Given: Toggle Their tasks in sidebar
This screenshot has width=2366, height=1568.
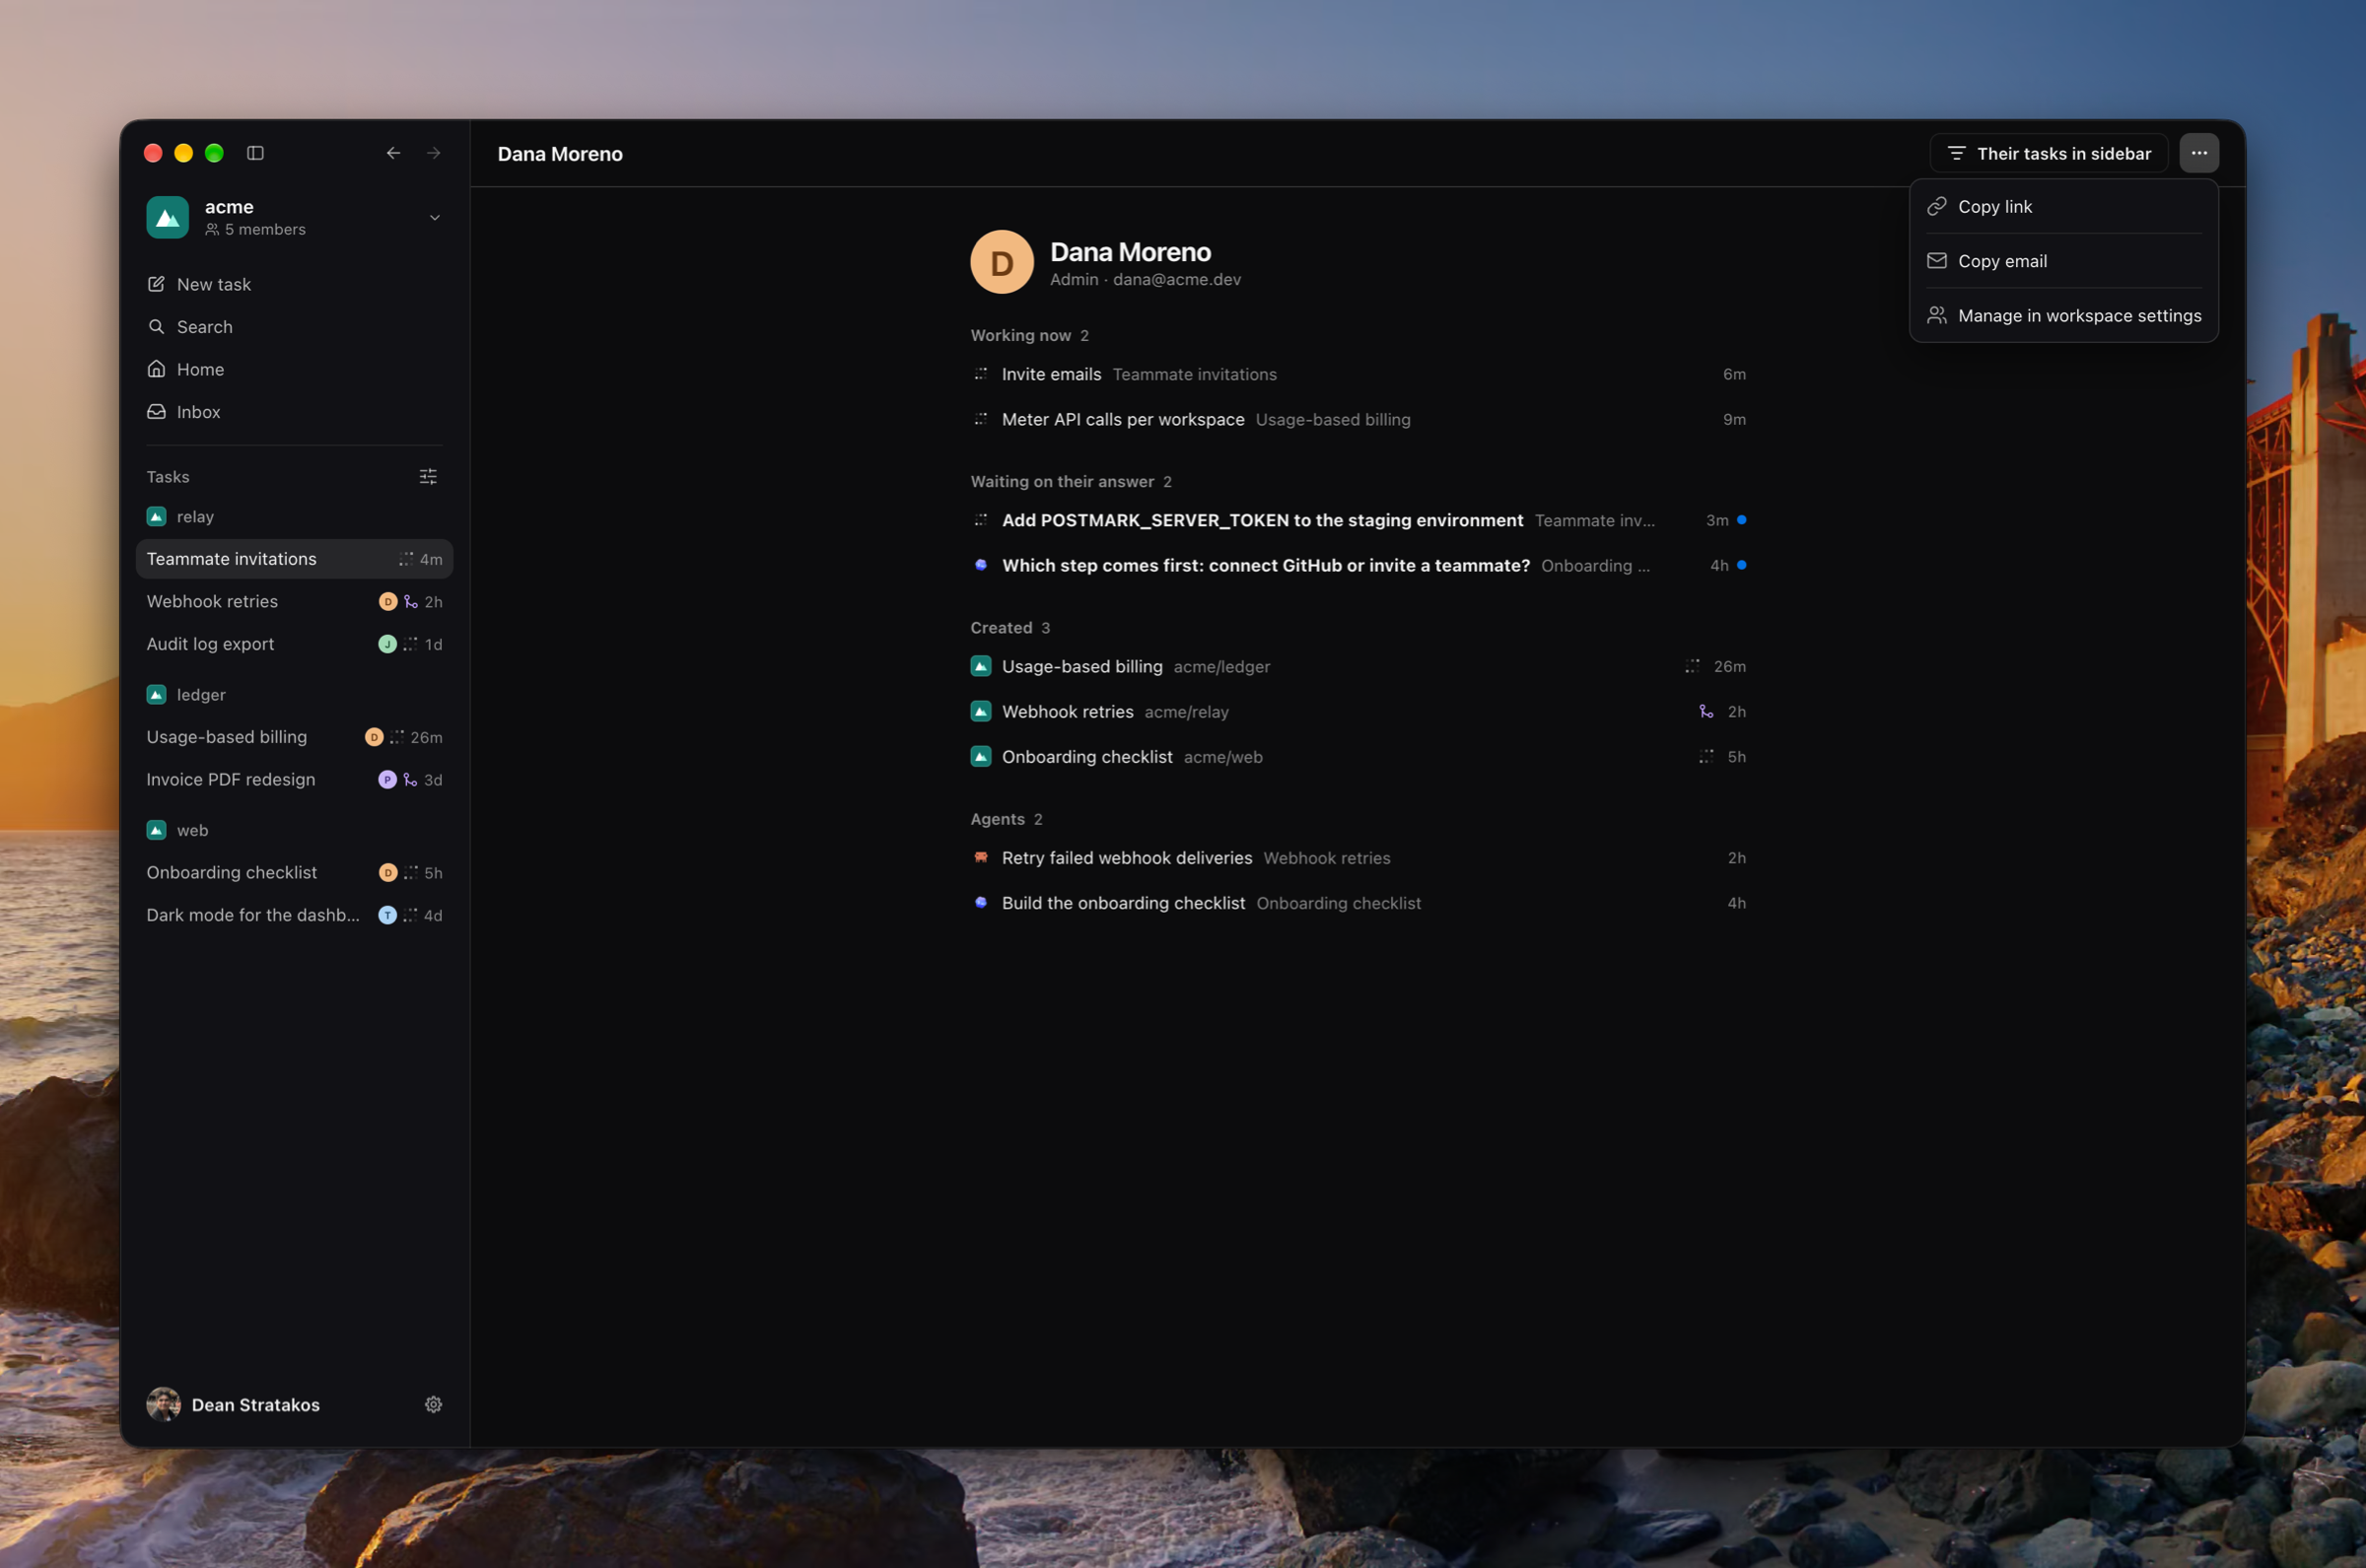Looking at the screenshot, I should point(2048,153).
